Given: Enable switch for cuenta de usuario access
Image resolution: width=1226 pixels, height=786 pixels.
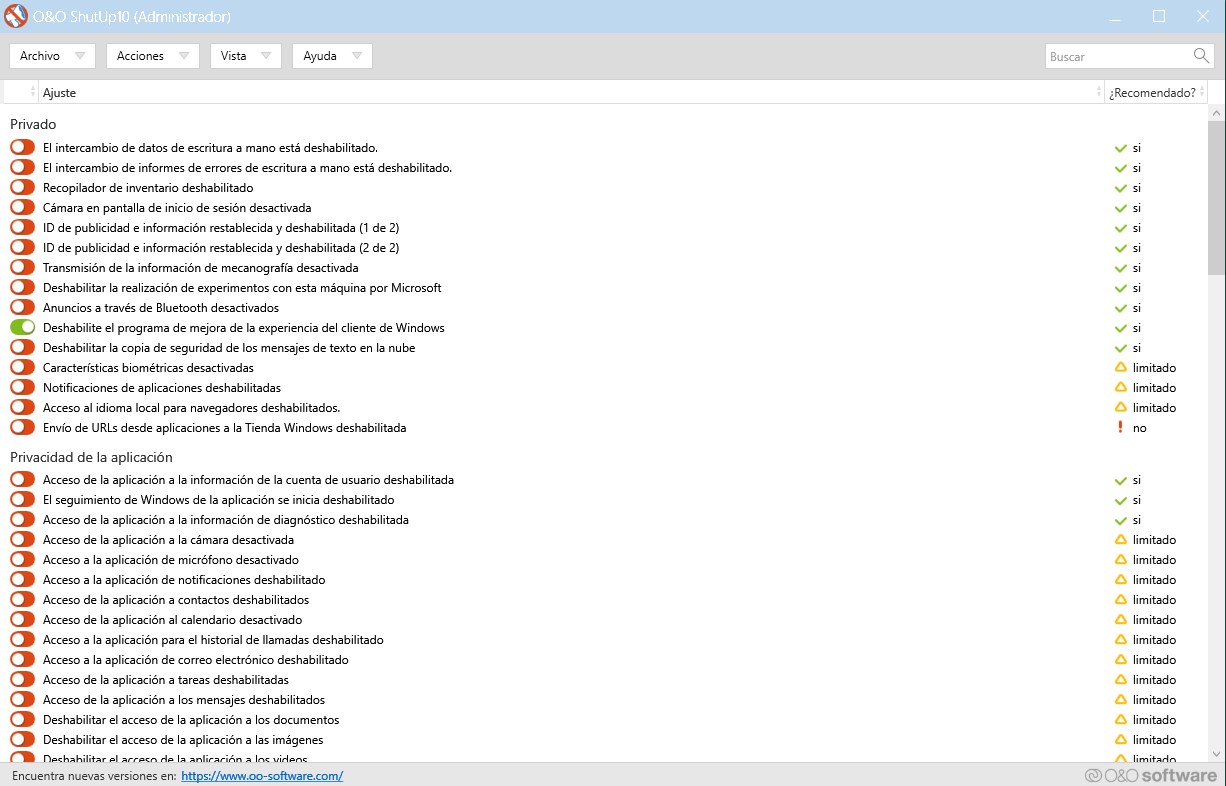Looking at the screenshot, I should tap(22, 479).
